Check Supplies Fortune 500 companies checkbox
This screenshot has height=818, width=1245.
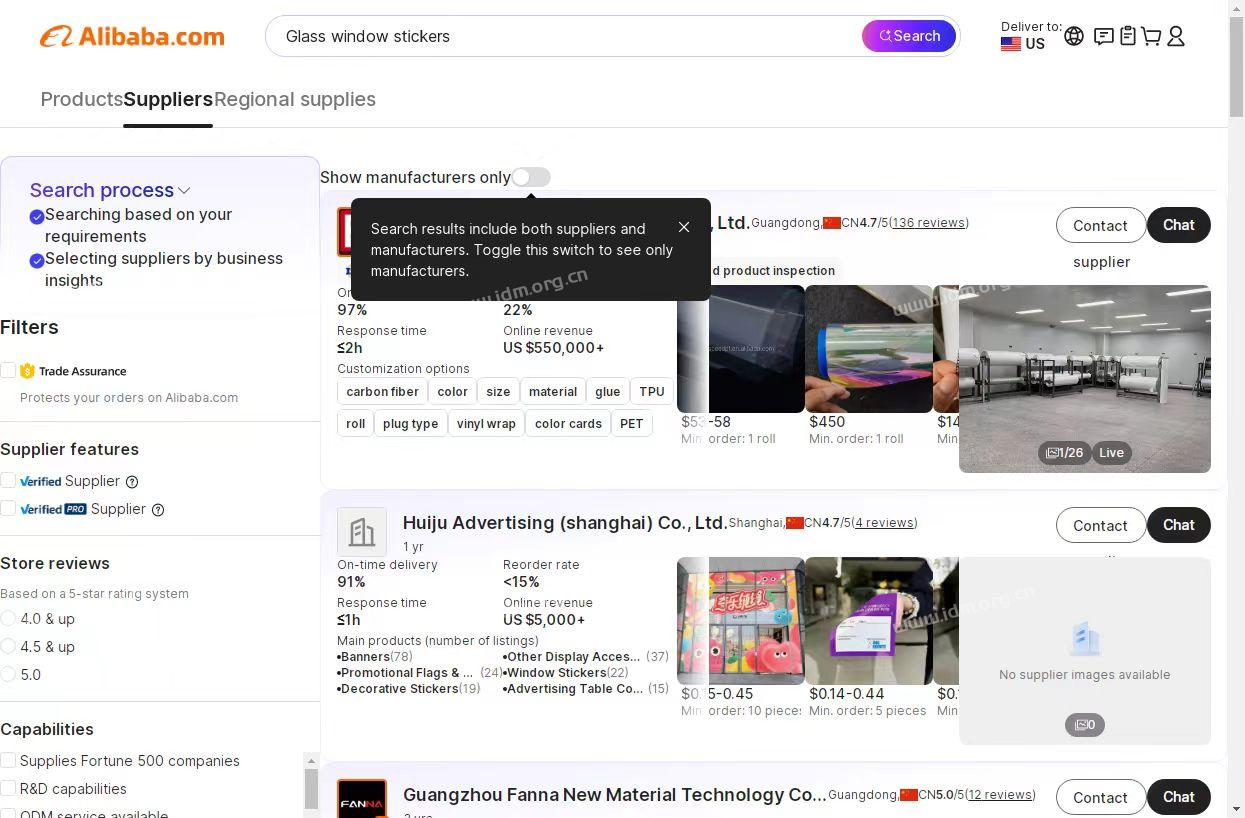coord(8,761)
